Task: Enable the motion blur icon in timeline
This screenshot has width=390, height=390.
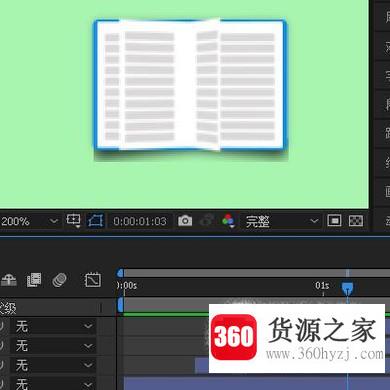Action: coord(59,280)
